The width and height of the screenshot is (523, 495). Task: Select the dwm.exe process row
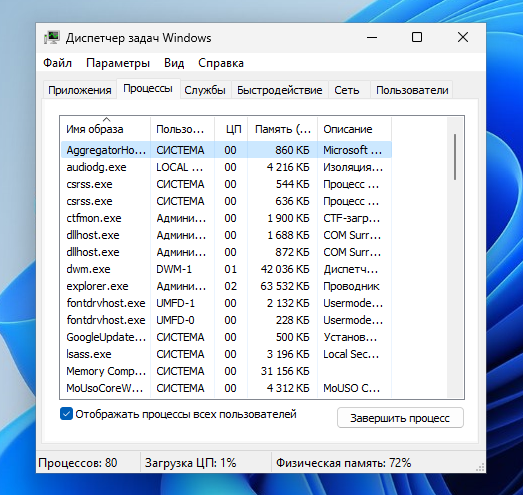[226, 269]
